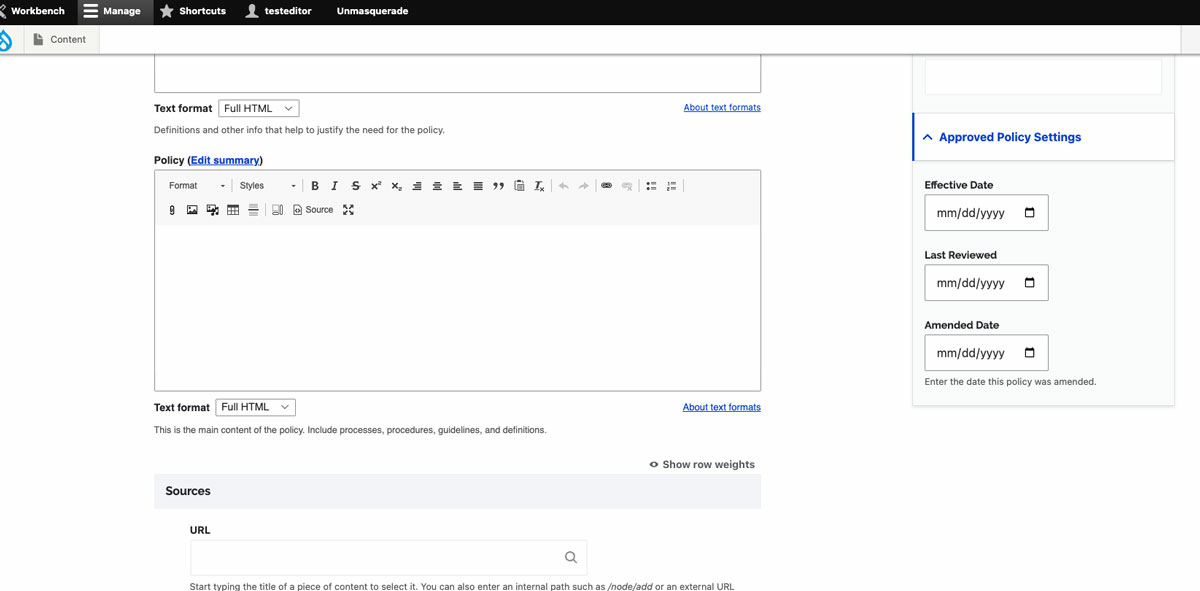This screenshot has height=591, width=1200.
Task: Insert a horizontal line
Action: pyautogui.click(x=253, y=210)
